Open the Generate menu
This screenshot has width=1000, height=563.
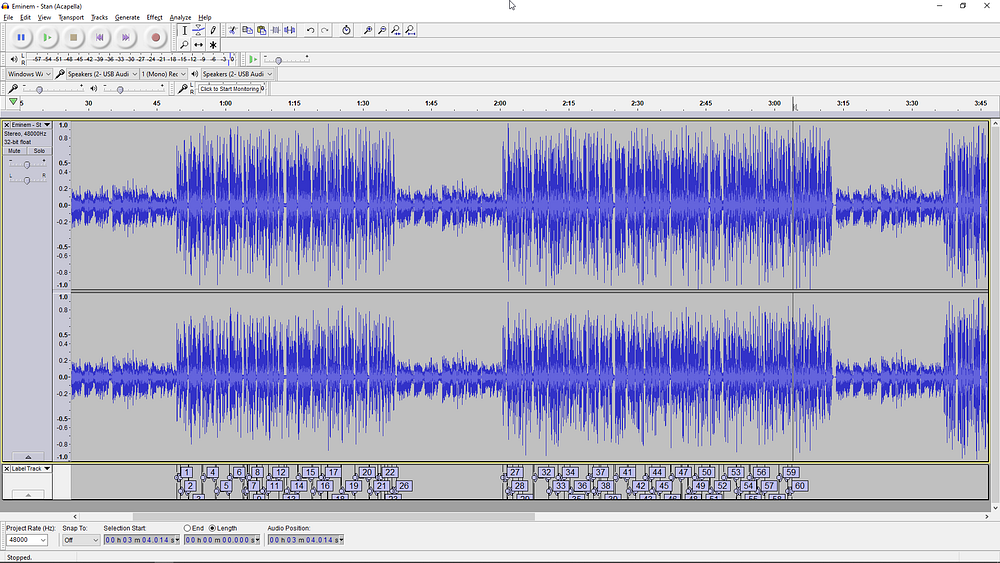[127, 17]
